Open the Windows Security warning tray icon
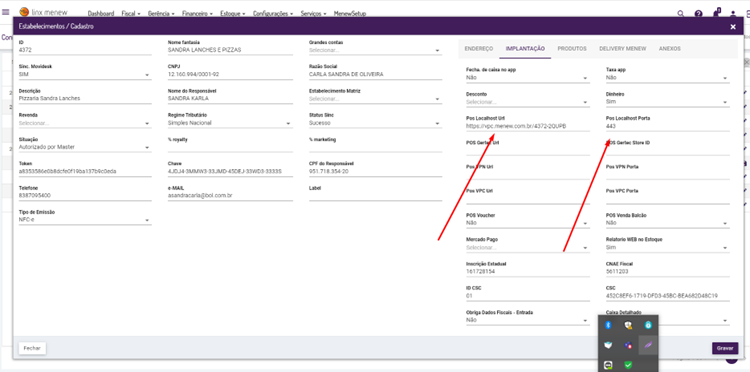The image size is (750, 372). (628, 325)
